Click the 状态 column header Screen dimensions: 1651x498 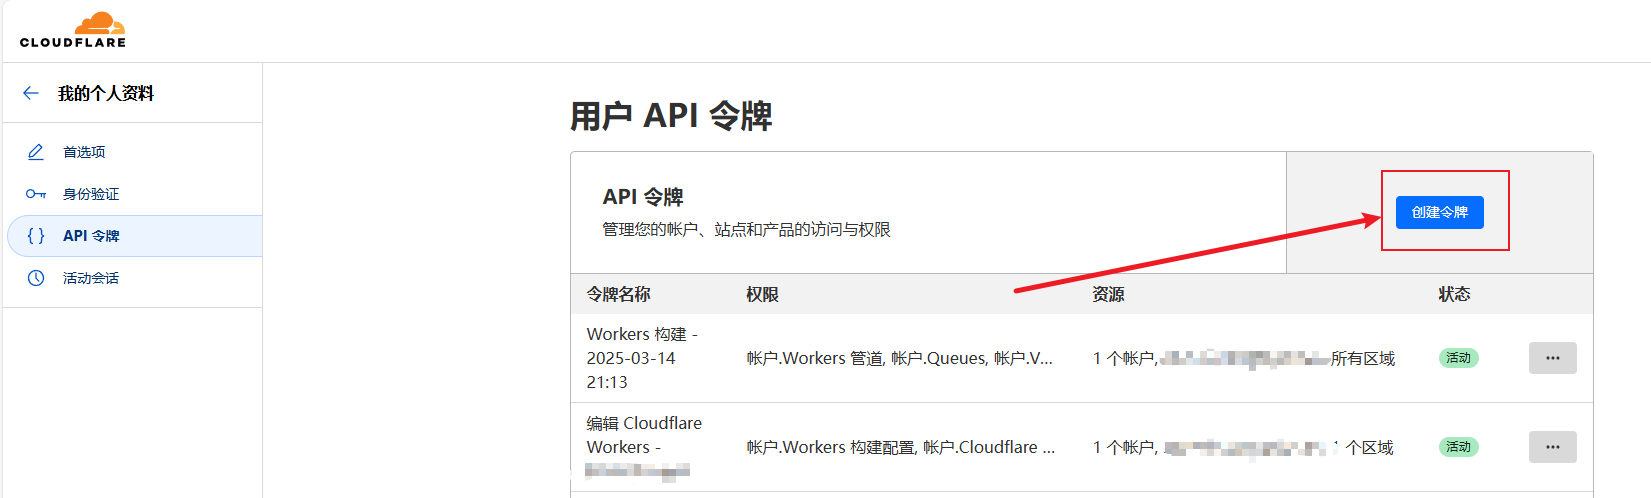[1454, 294]
